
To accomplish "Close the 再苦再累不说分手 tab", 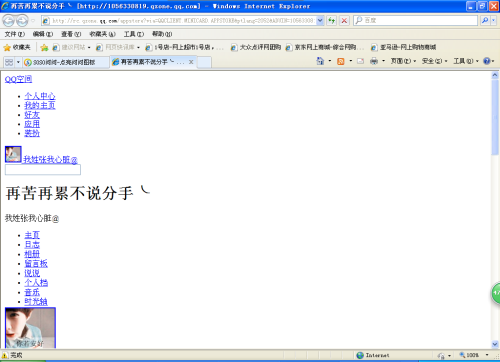I will (191, 62).
